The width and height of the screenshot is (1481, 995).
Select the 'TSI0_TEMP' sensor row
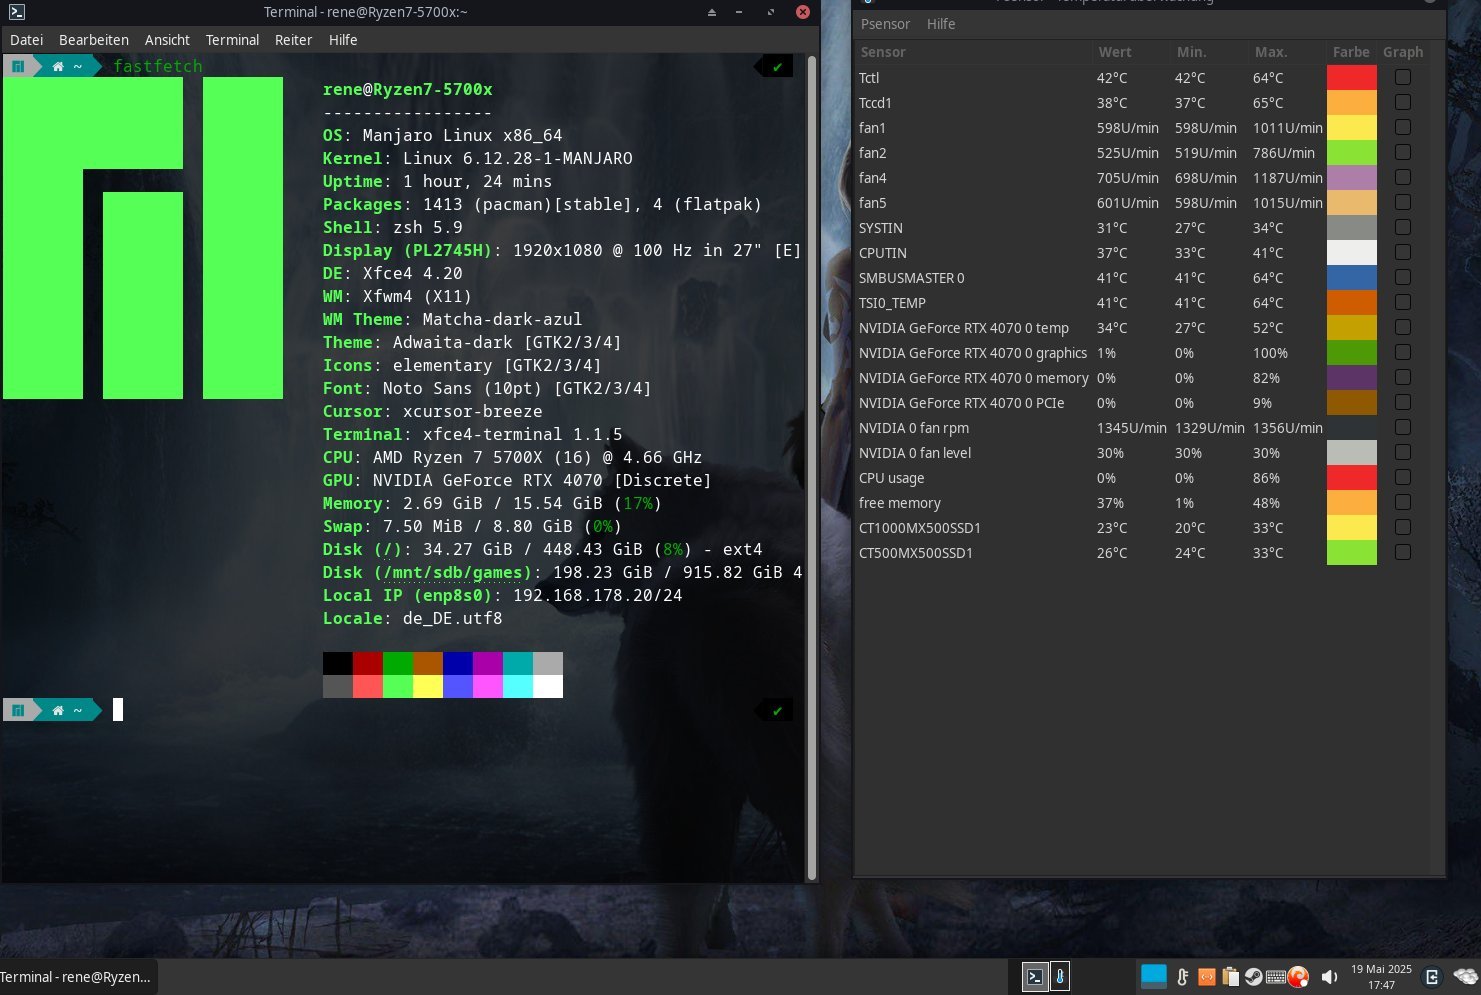click(1142, 302)
